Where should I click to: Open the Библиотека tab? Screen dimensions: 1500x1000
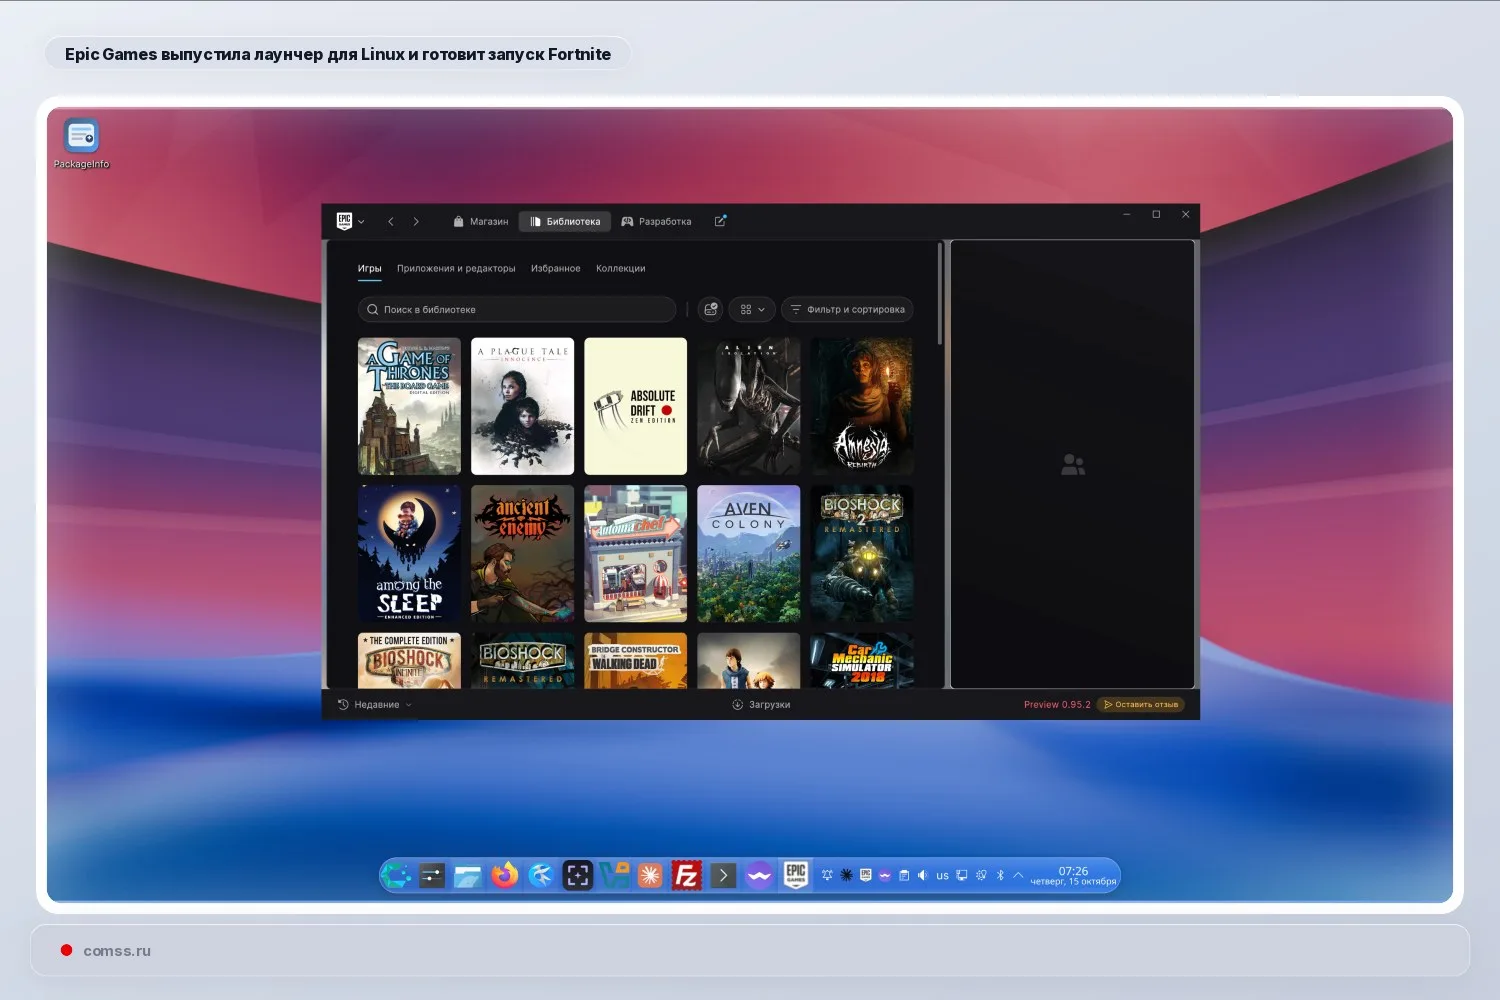pyautogui.click(x=565, y=222)
